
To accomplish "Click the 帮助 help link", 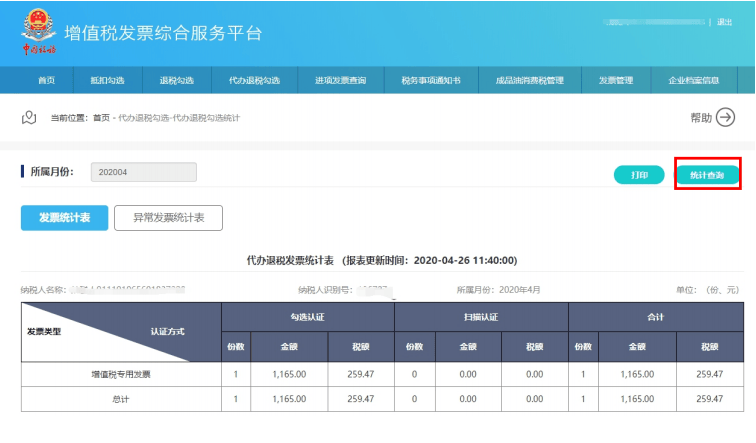I will 701,118.
